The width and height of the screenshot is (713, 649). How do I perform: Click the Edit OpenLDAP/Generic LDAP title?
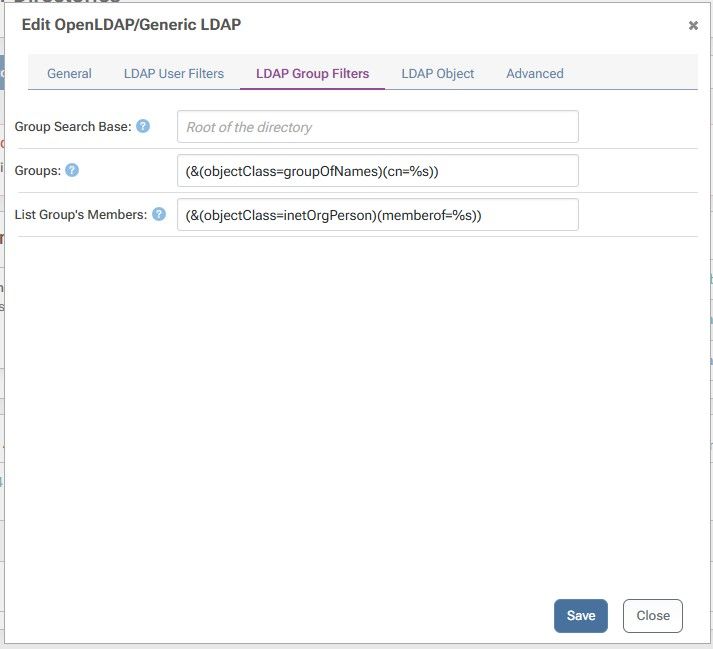[x=131, y=25]
